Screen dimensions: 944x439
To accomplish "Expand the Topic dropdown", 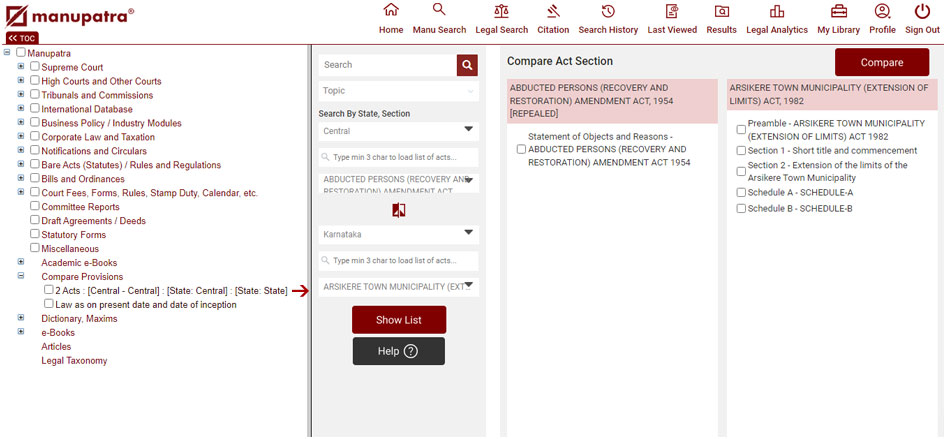I will 398,91.
